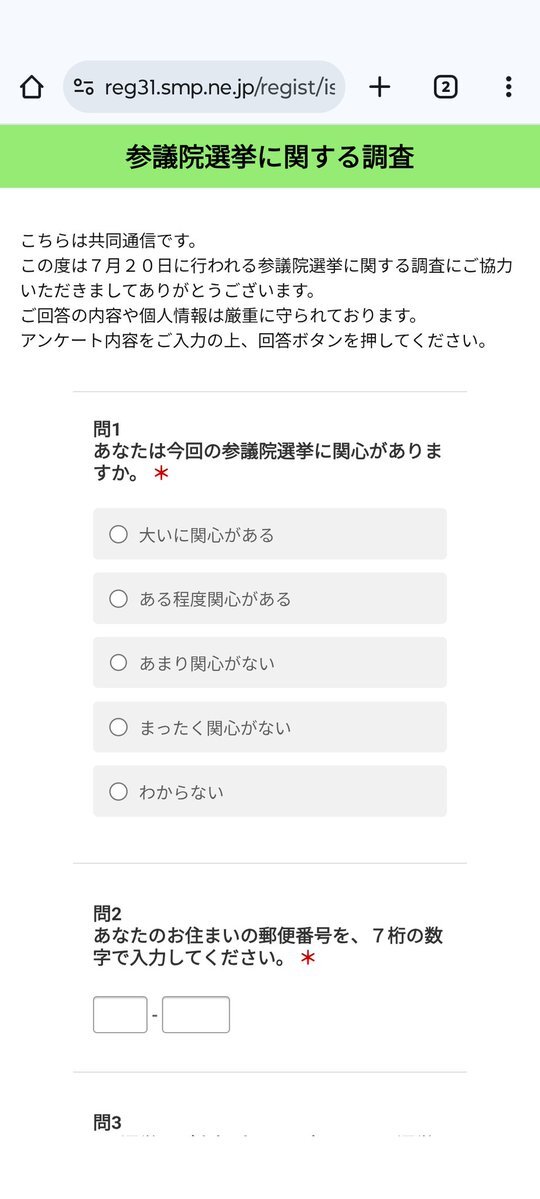Tap the 問2 postal code question text
This screenshot has width=540, height=1199.
268,935
